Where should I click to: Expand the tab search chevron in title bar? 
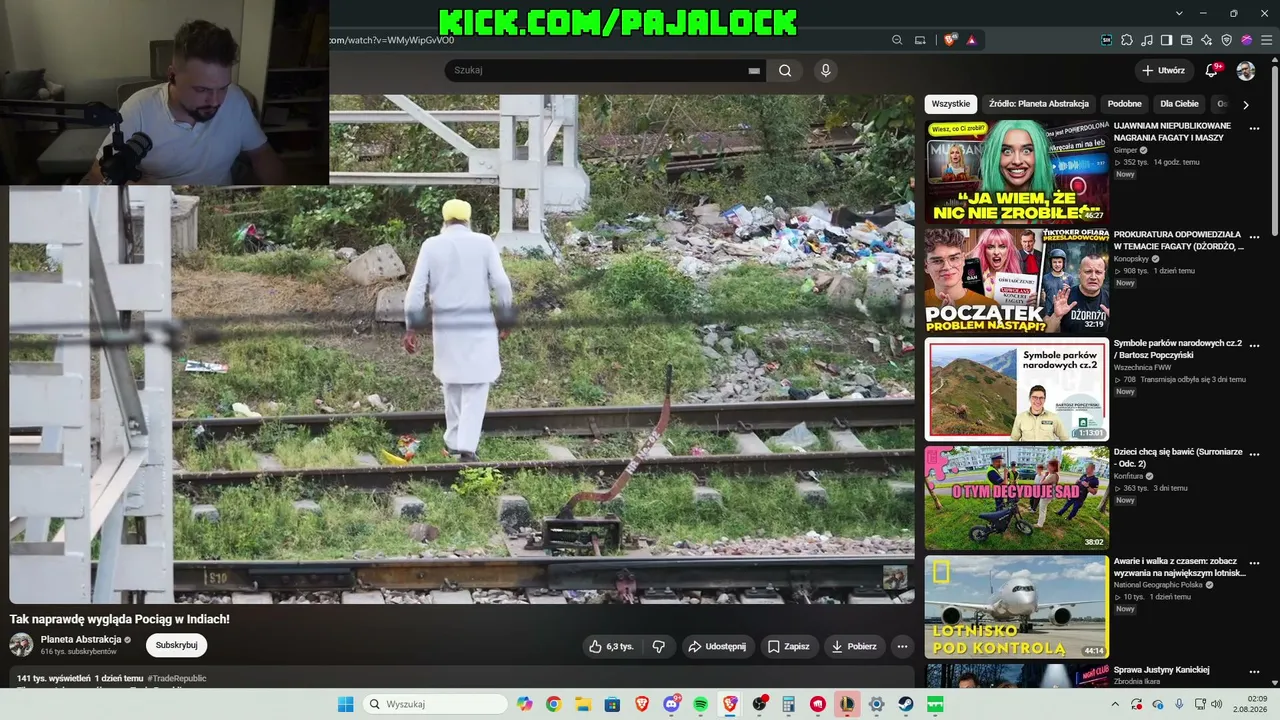(1180, 13)
